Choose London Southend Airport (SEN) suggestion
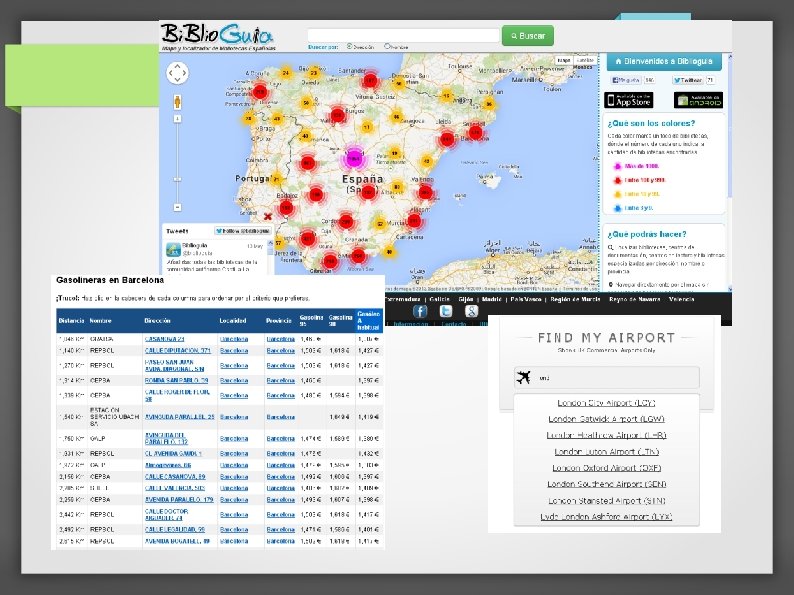794x595 pixels. [606, 484]
